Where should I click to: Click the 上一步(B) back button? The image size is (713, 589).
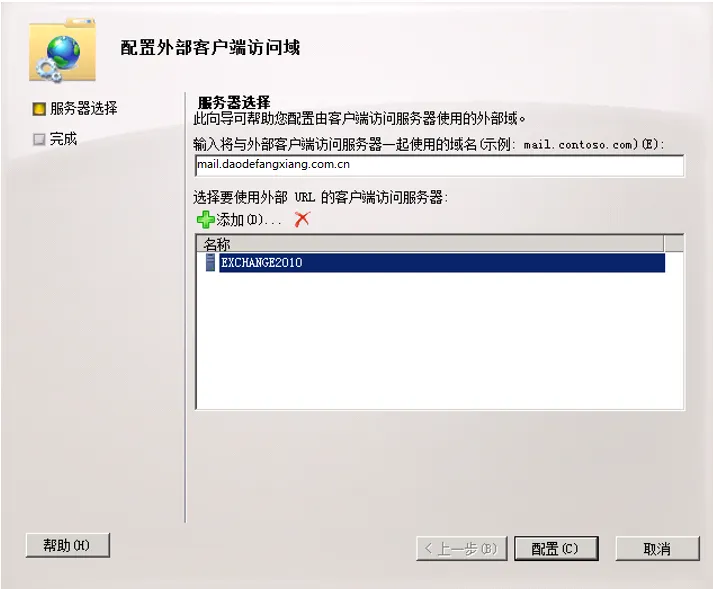(x=461, y=549)
